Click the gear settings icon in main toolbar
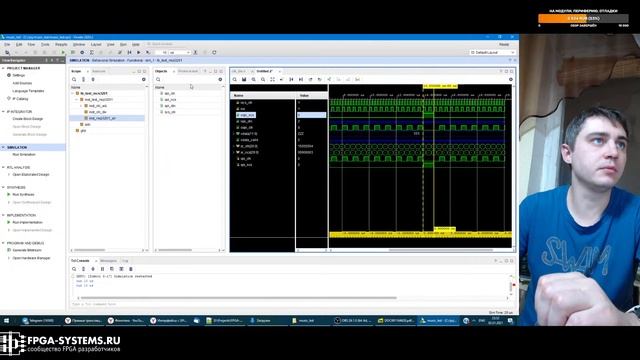This screenshot has width=640, height=360. 82,52
